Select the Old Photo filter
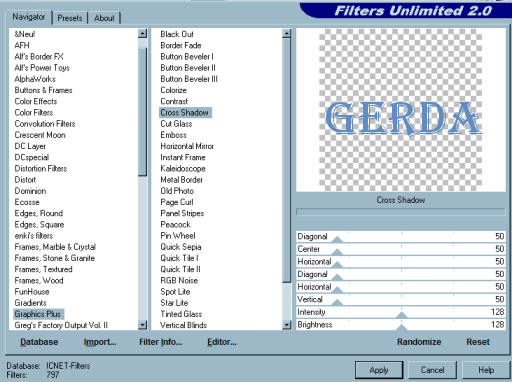Image resolution: width=512 pixels, height=382 pixels. click(x=177, y=191)
